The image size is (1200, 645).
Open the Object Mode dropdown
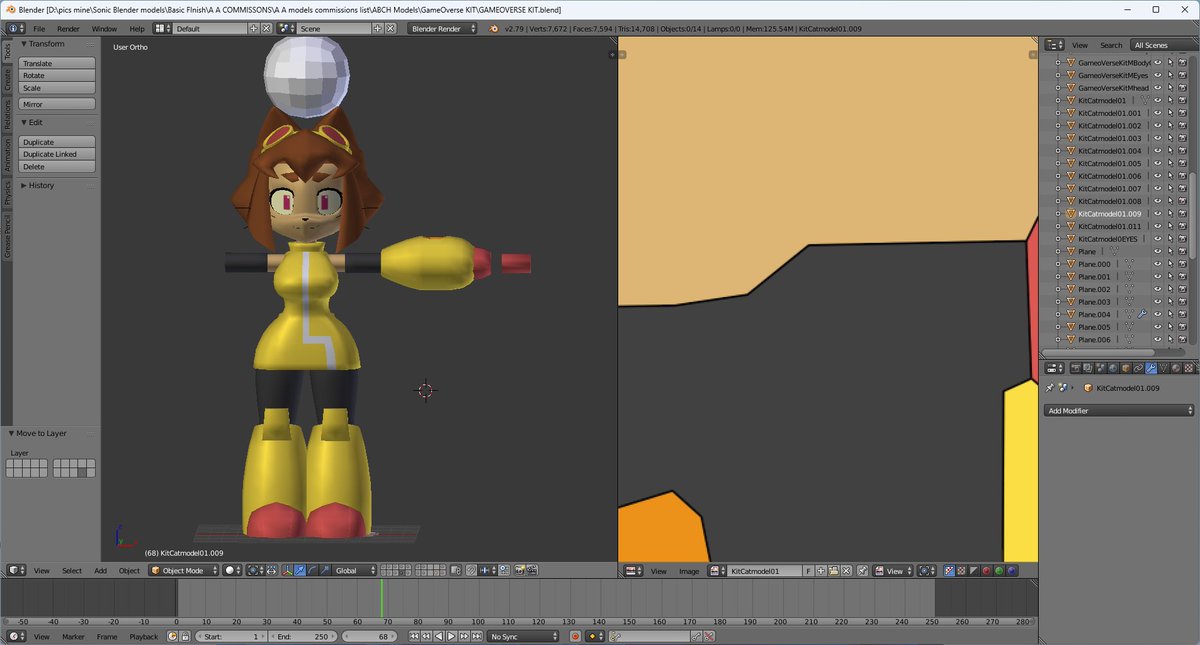[x=184, y=570]
